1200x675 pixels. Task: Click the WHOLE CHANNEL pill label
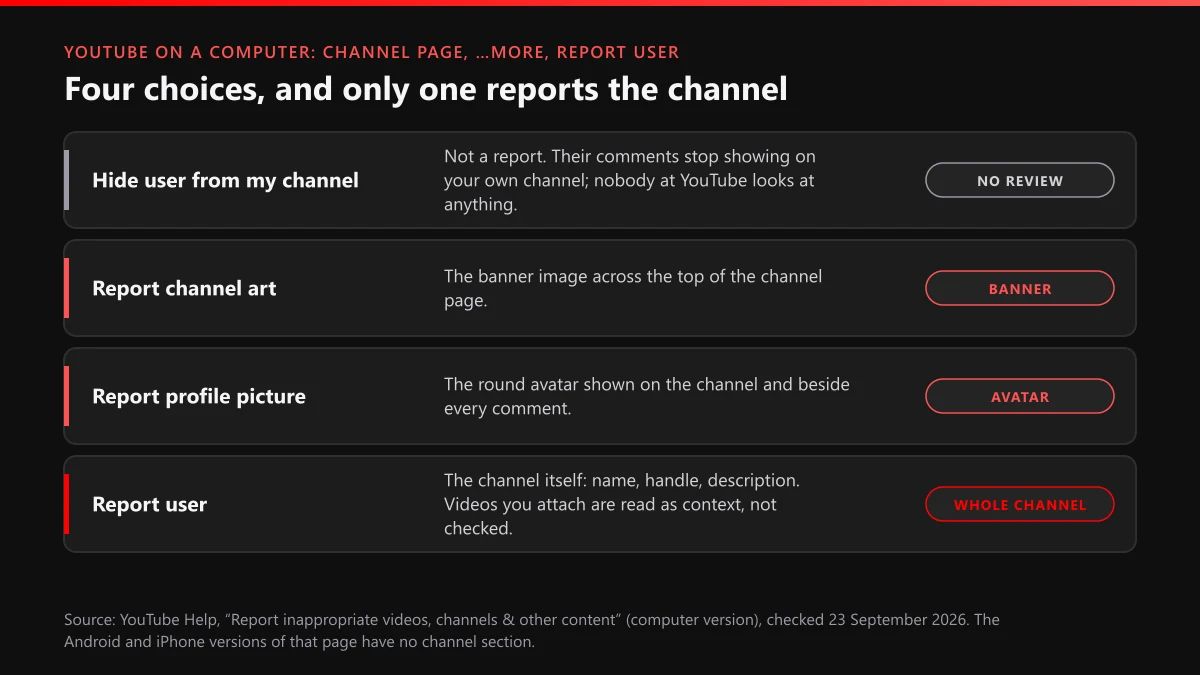point(1019,505)
